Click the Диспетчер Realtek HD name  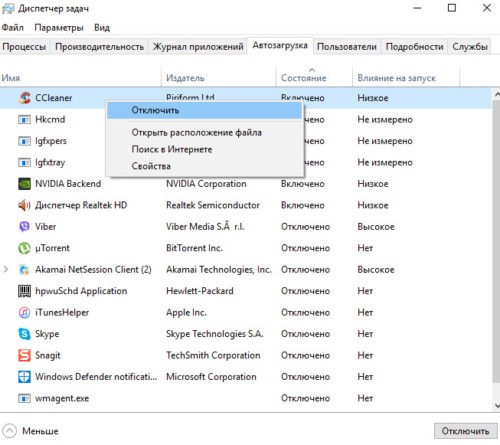pos(81,205)
